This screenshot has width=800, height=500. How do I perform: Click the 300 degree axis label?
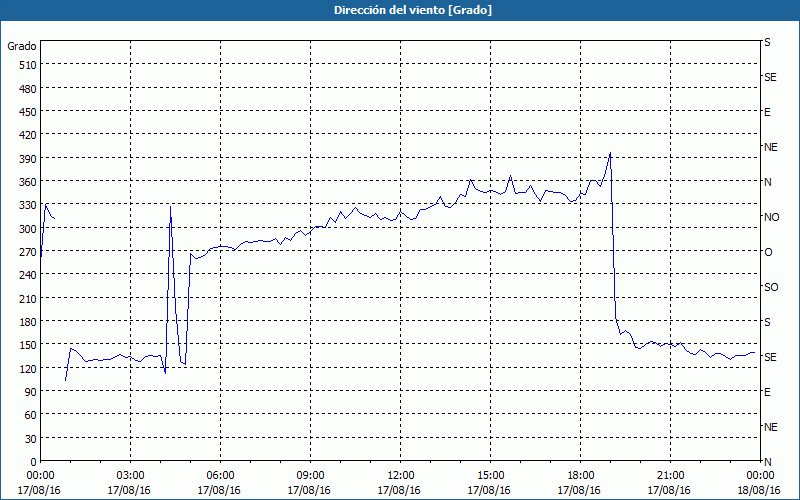click(29, 229)
